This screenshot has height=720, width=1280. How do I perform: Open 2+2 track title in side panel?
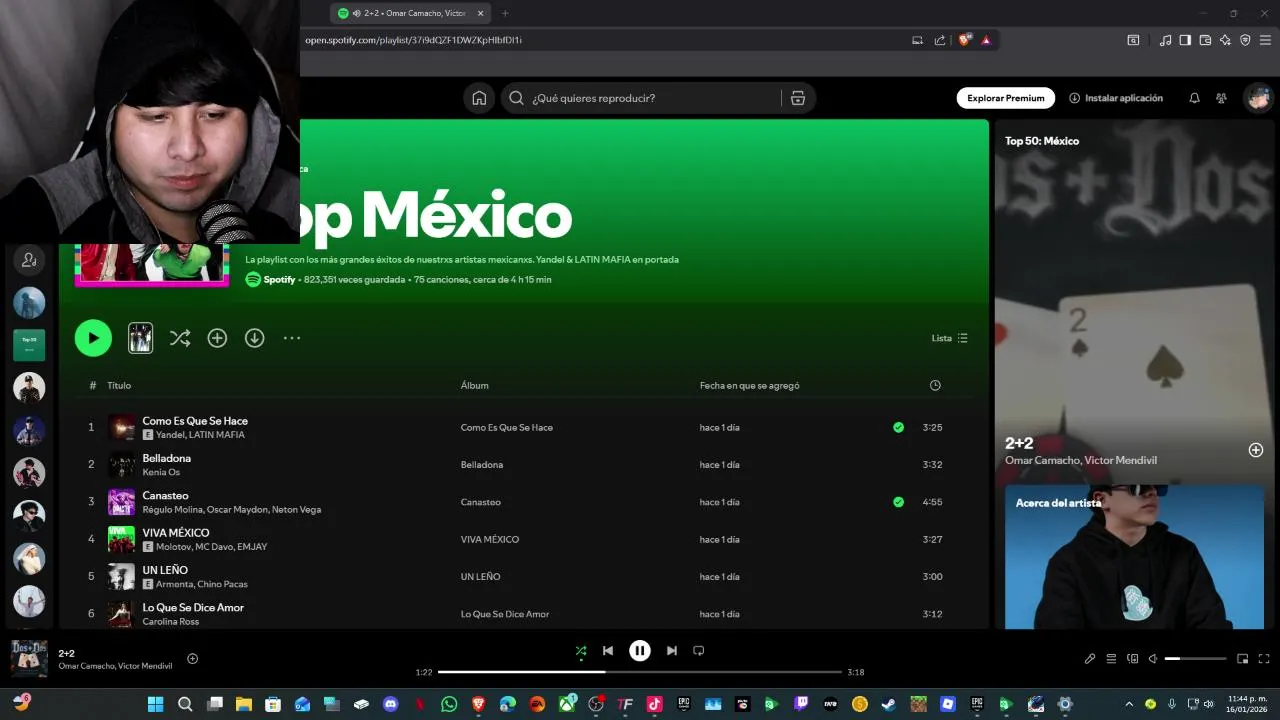(x=1019, y=443)
